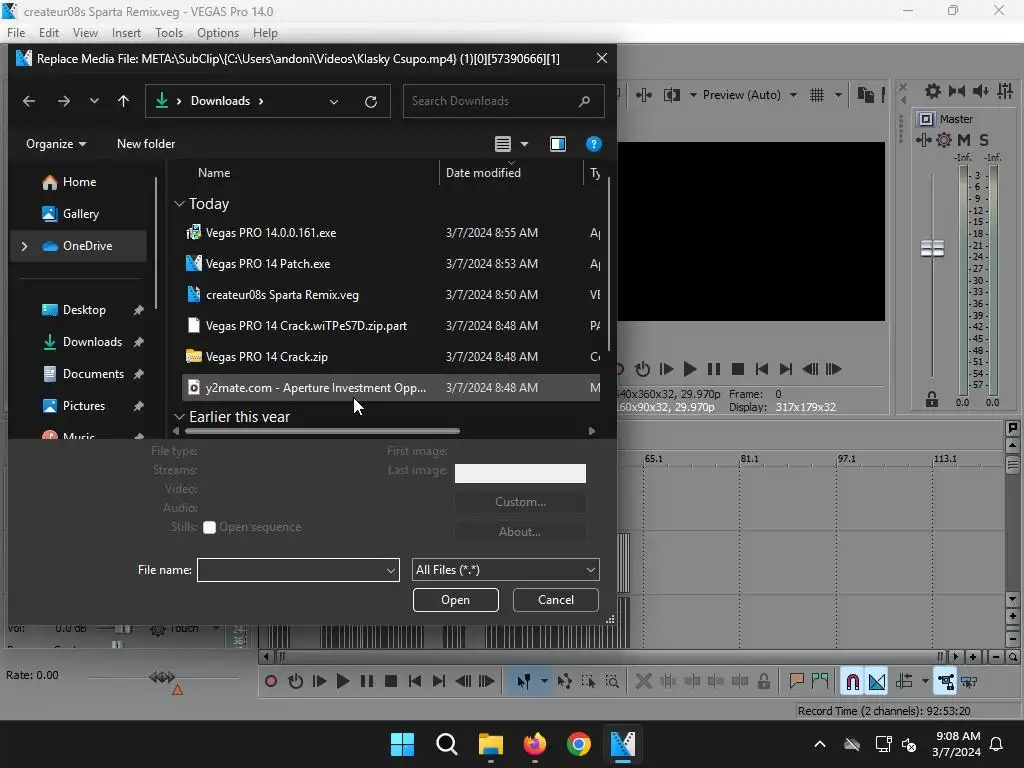This screenshot has width=1024, height=768.
Task: Click Play From Start in the timeline transport bar
Action: pos(319,681)
